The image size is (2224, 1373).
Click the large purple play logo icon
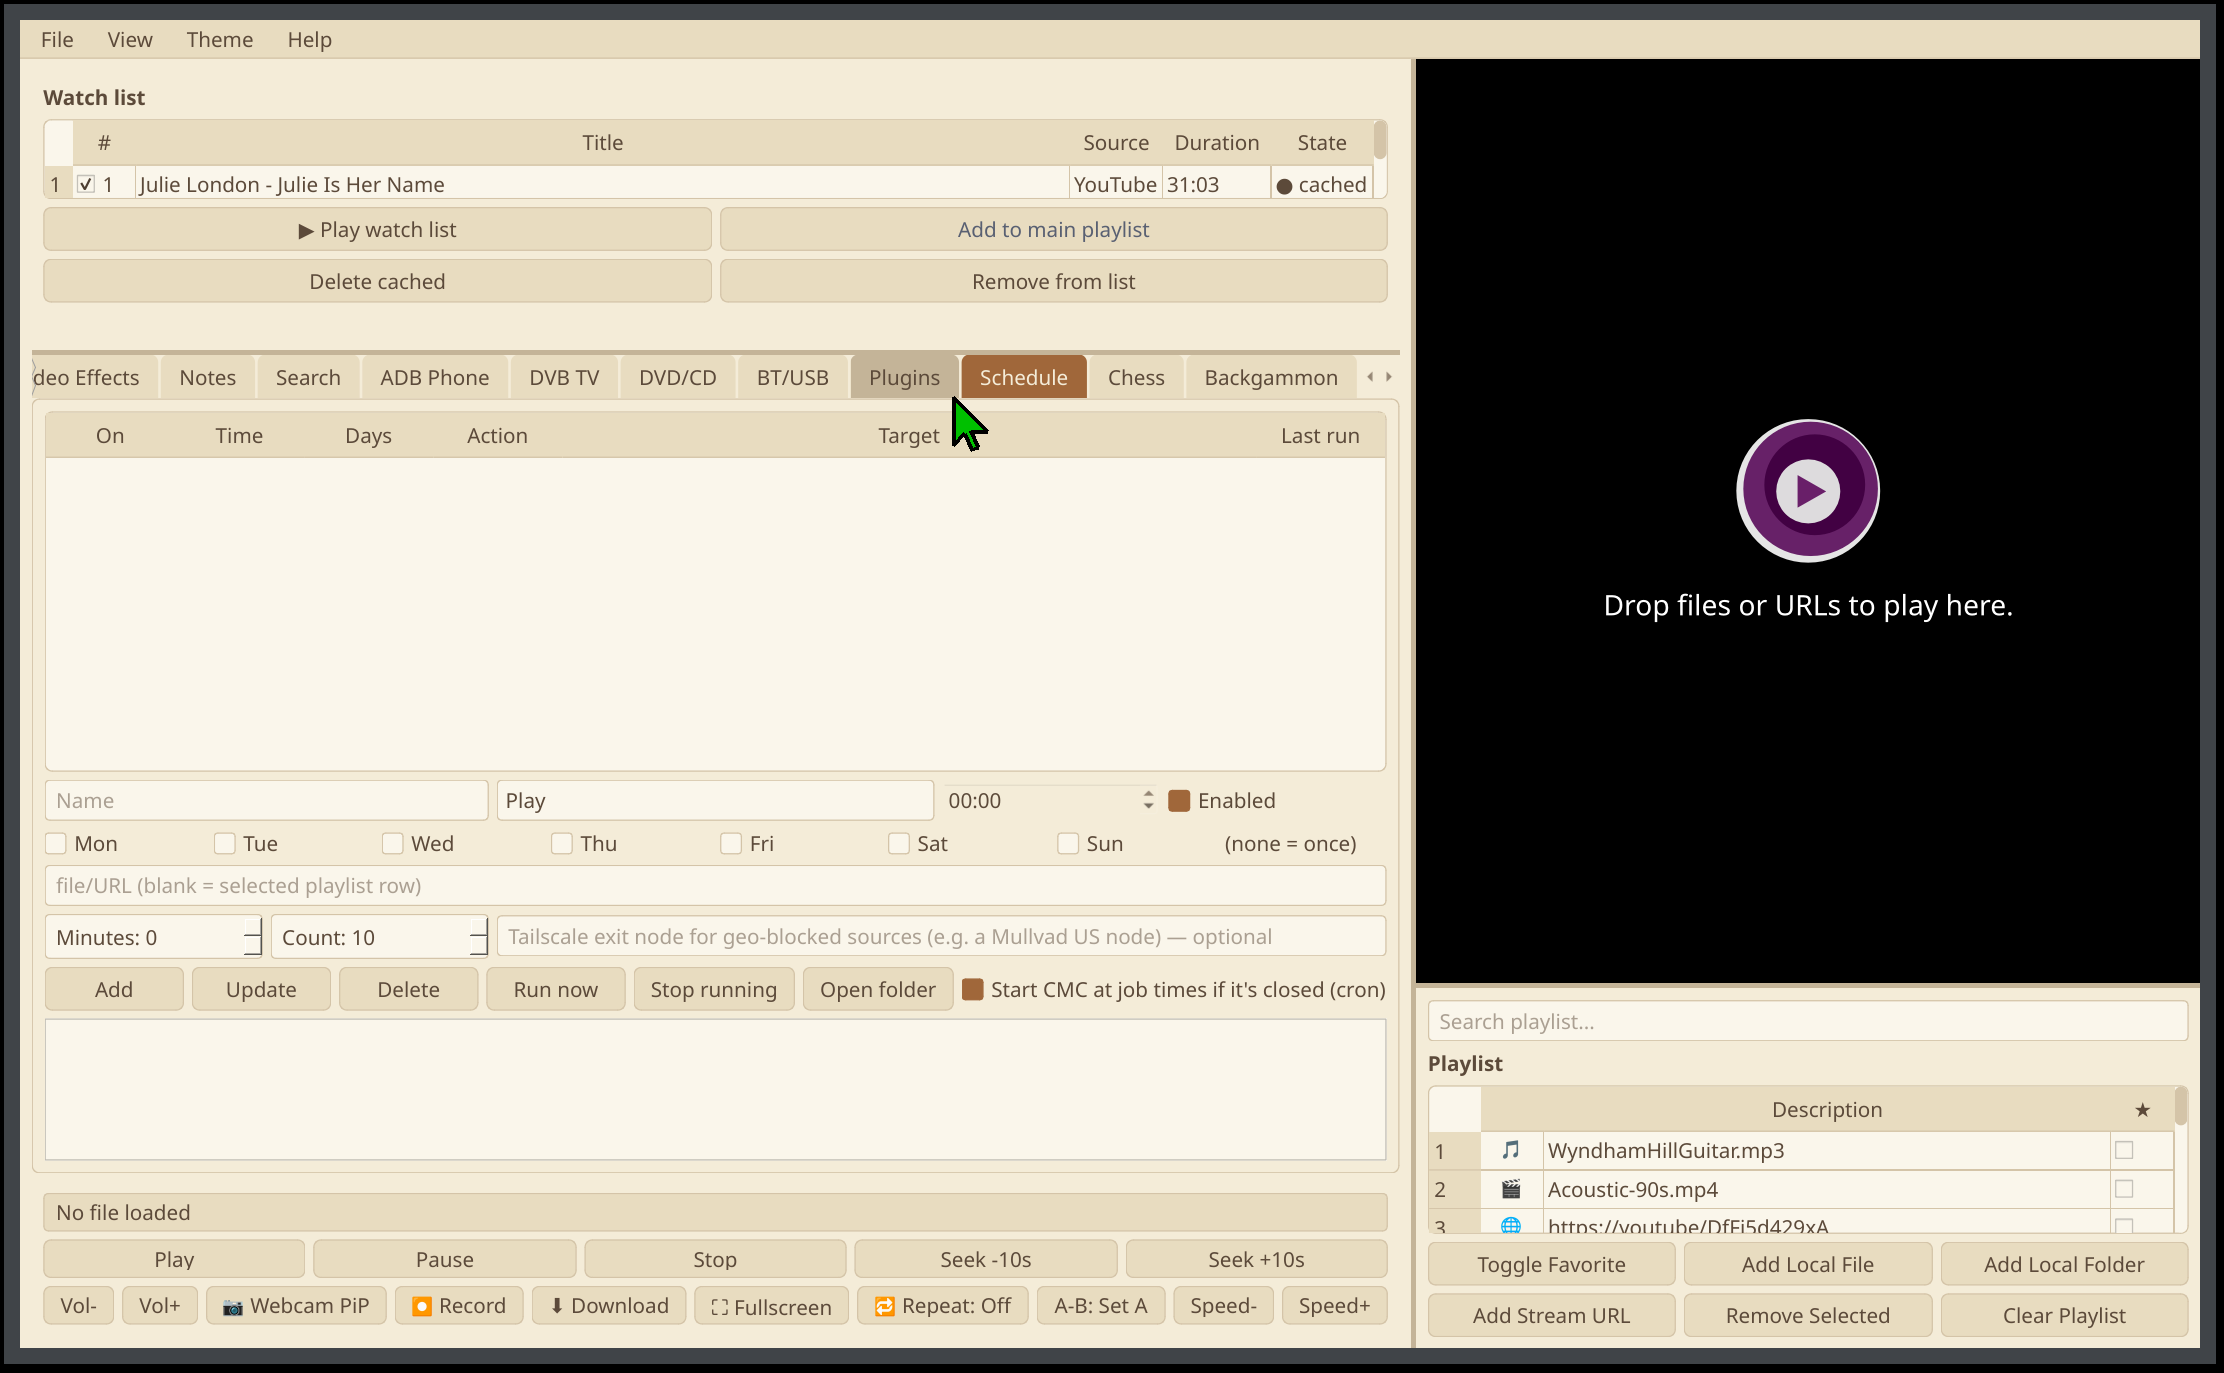[1808, 490]
